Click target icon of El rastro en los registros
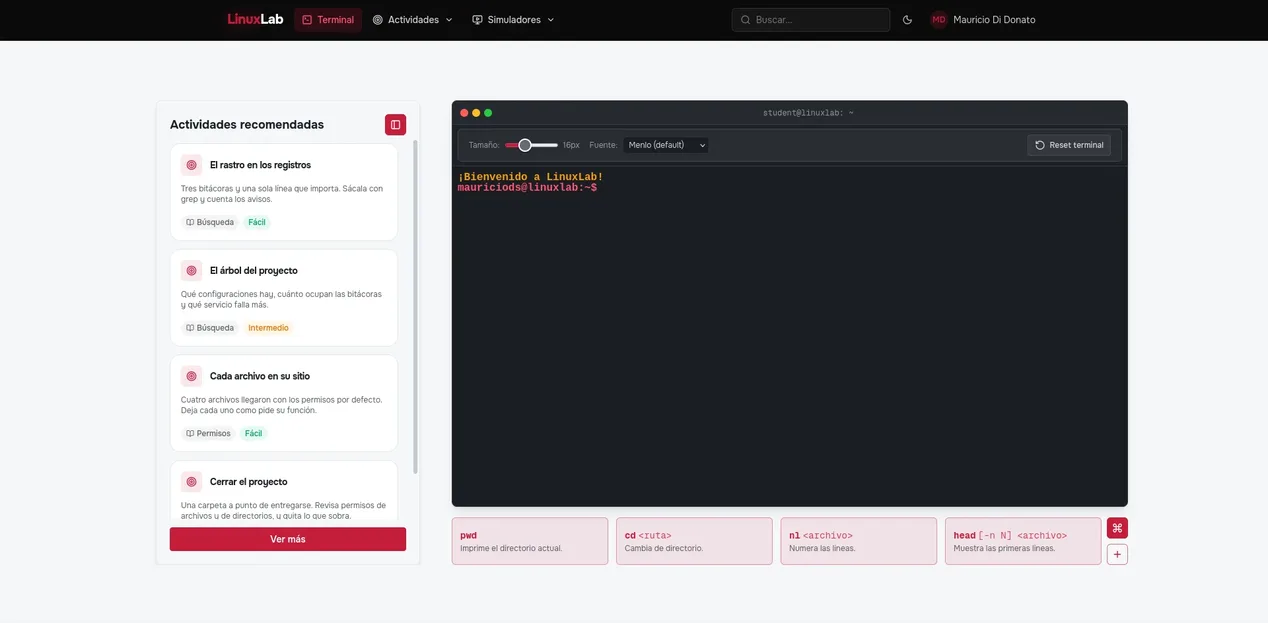The width and height of the screenshot is (1268, 623). tap(191, 165)
